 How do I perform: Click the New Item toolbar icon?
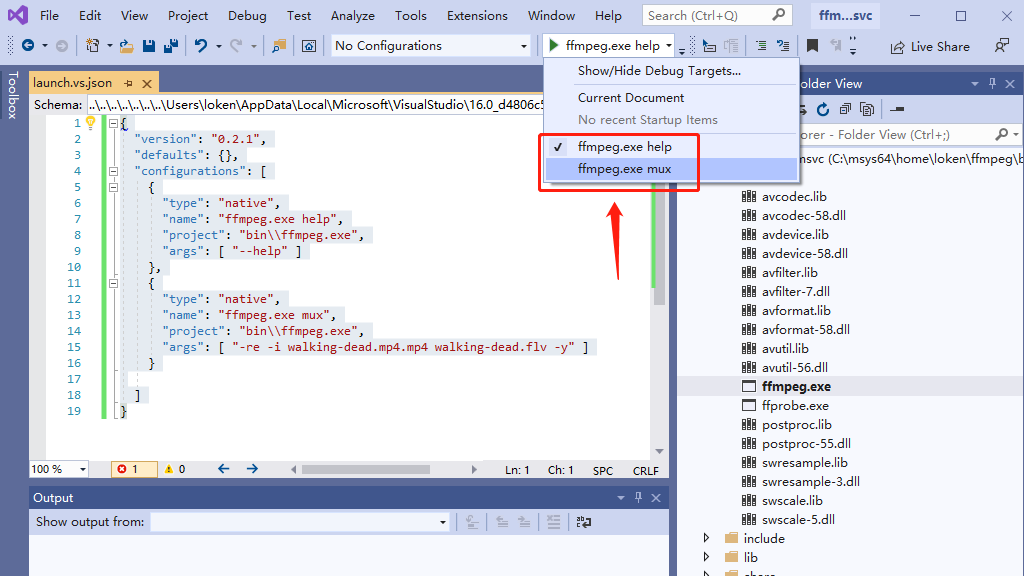tap(93, 46)
